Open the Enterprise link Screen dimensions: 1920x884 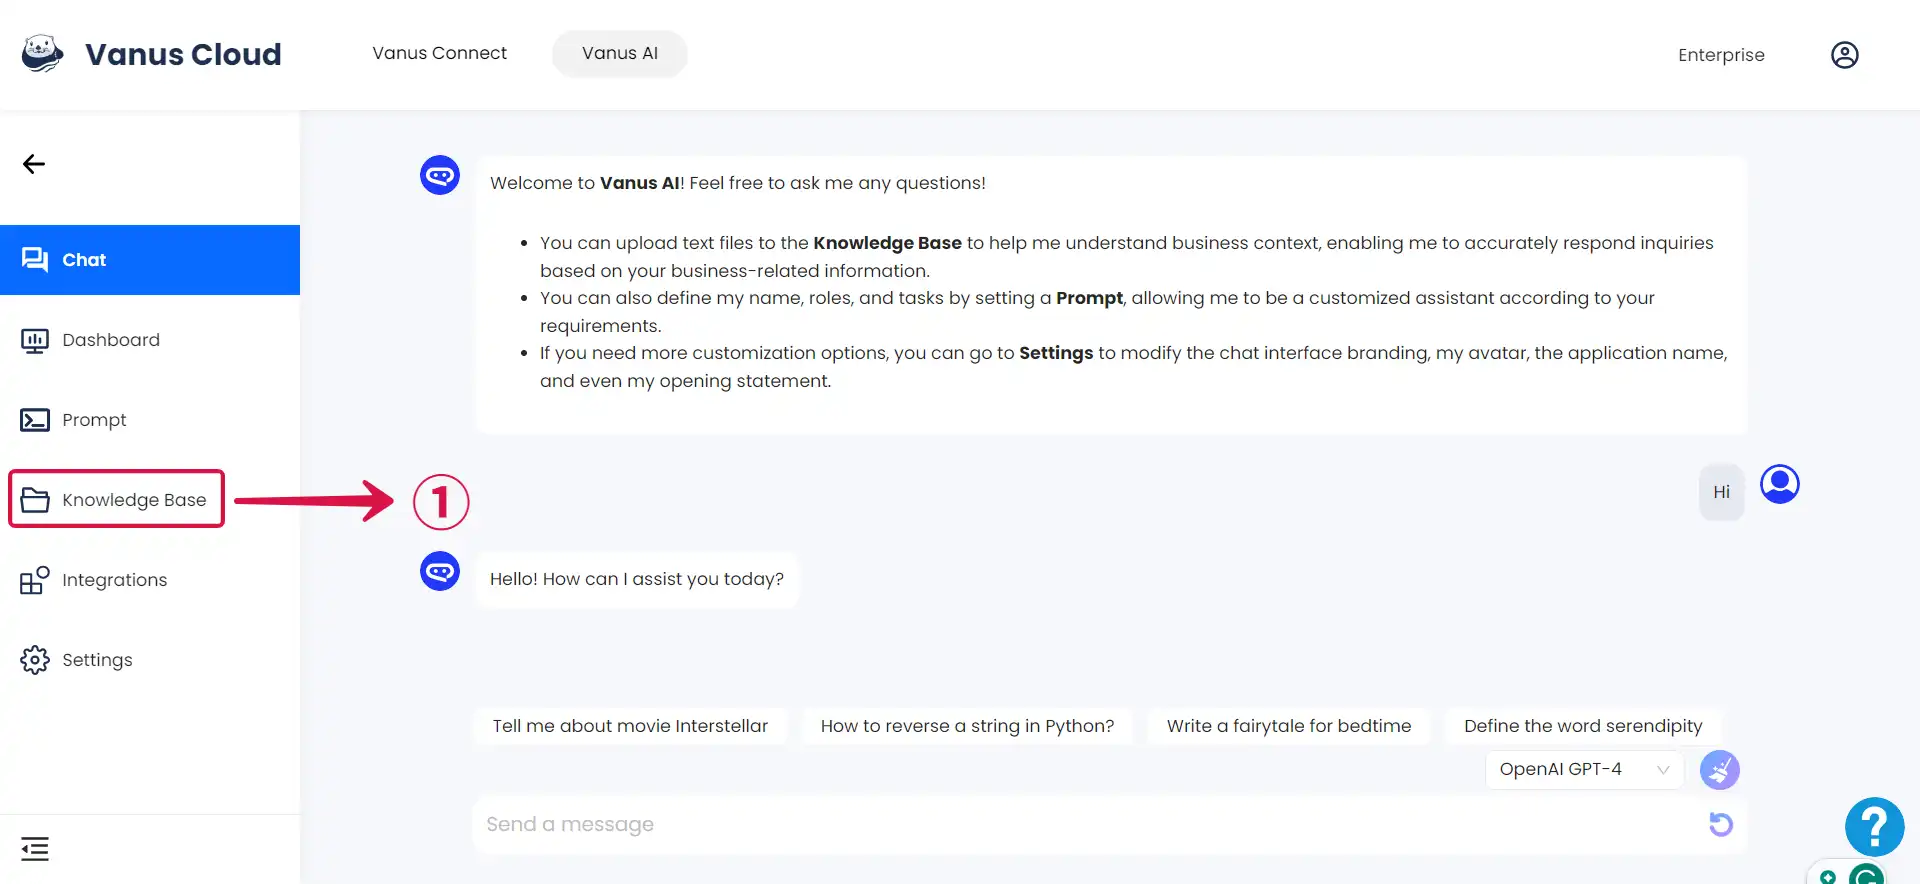click(x=1721, y=55)
